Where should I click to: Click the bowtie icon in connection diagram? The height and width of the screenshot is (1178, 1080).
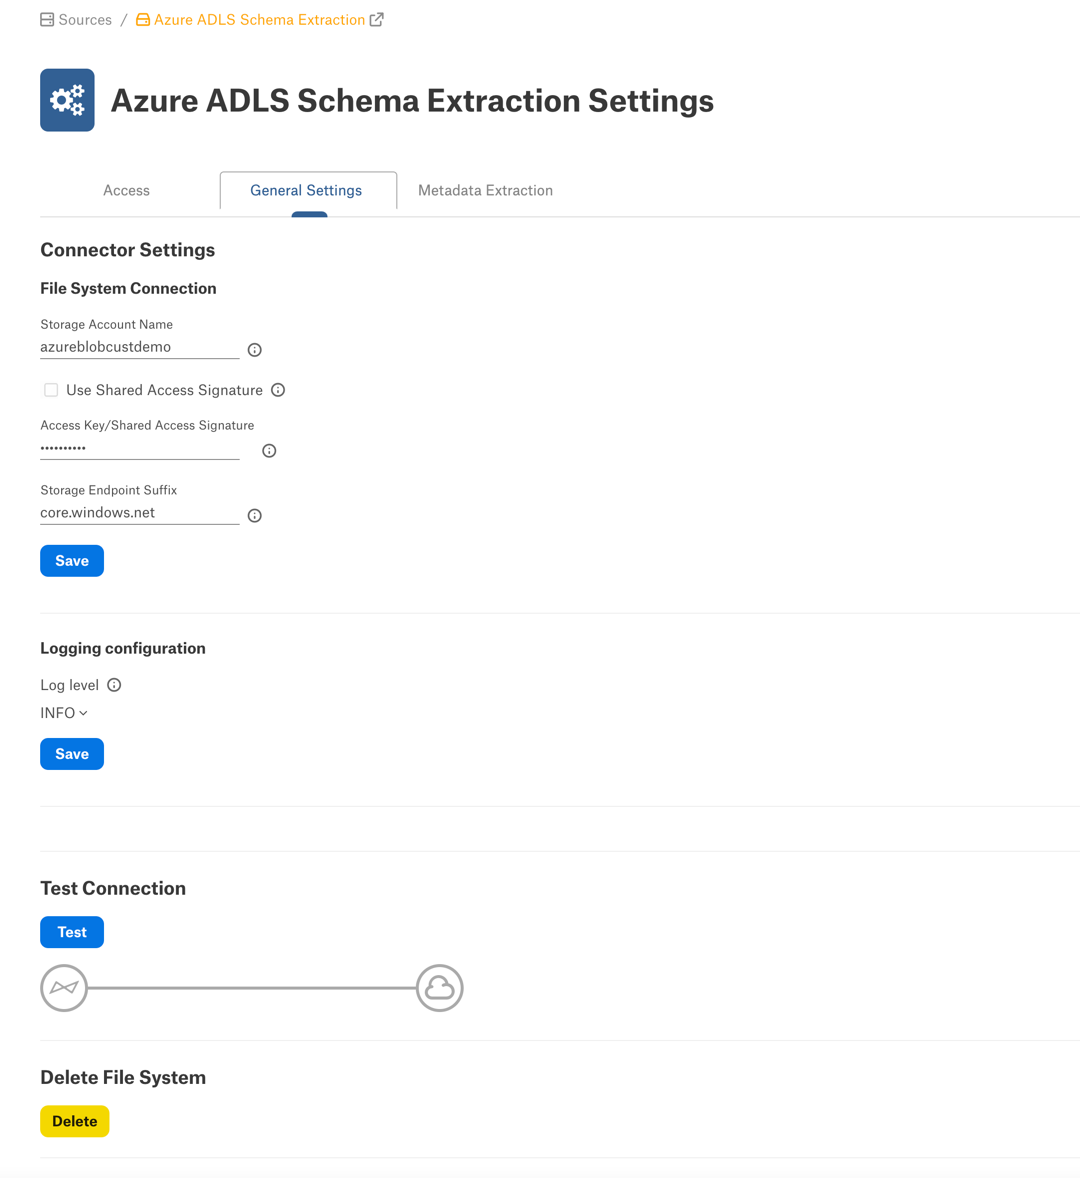coord(64,988)
